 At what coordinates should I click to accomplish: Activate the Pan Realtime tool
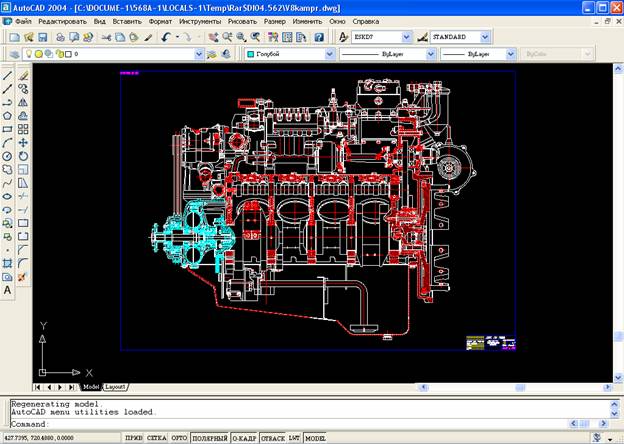pyautogui.click(x=213, y=37)
